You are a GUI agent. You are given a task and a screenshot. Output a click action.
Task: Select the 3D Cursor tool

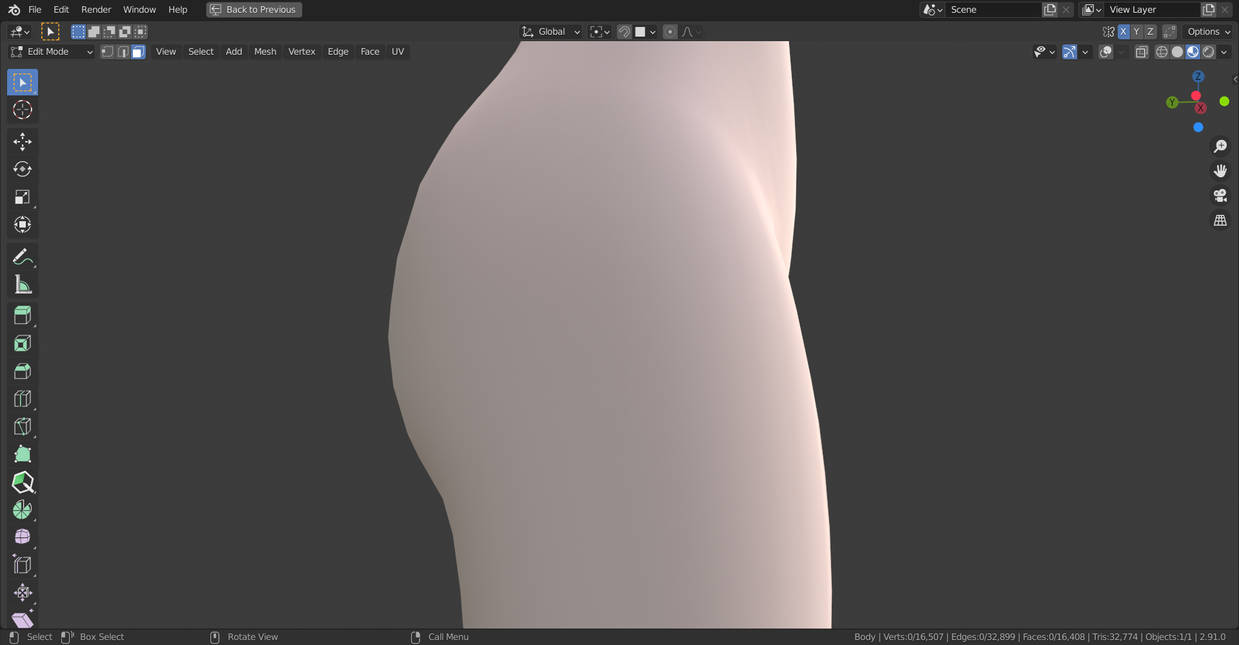click(x=22, y=110)
